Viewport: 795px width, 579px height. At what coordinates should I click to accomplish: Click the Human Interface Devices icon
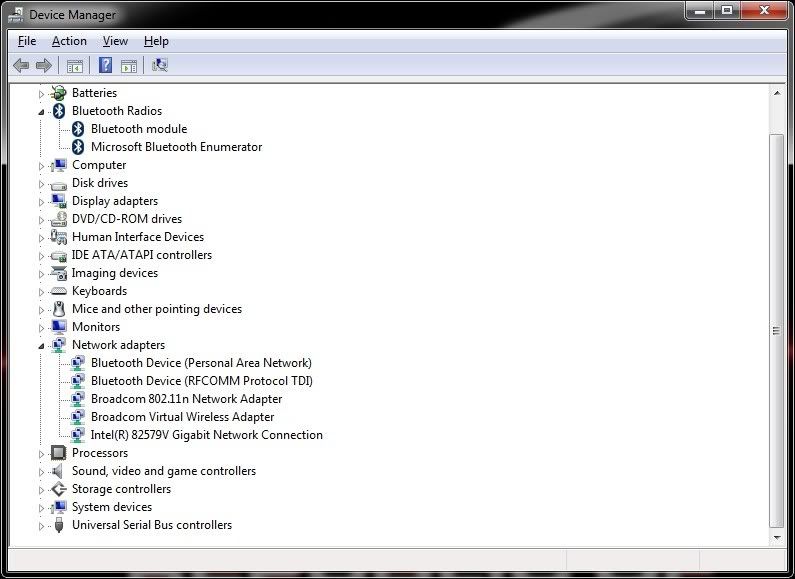[59, 237]
